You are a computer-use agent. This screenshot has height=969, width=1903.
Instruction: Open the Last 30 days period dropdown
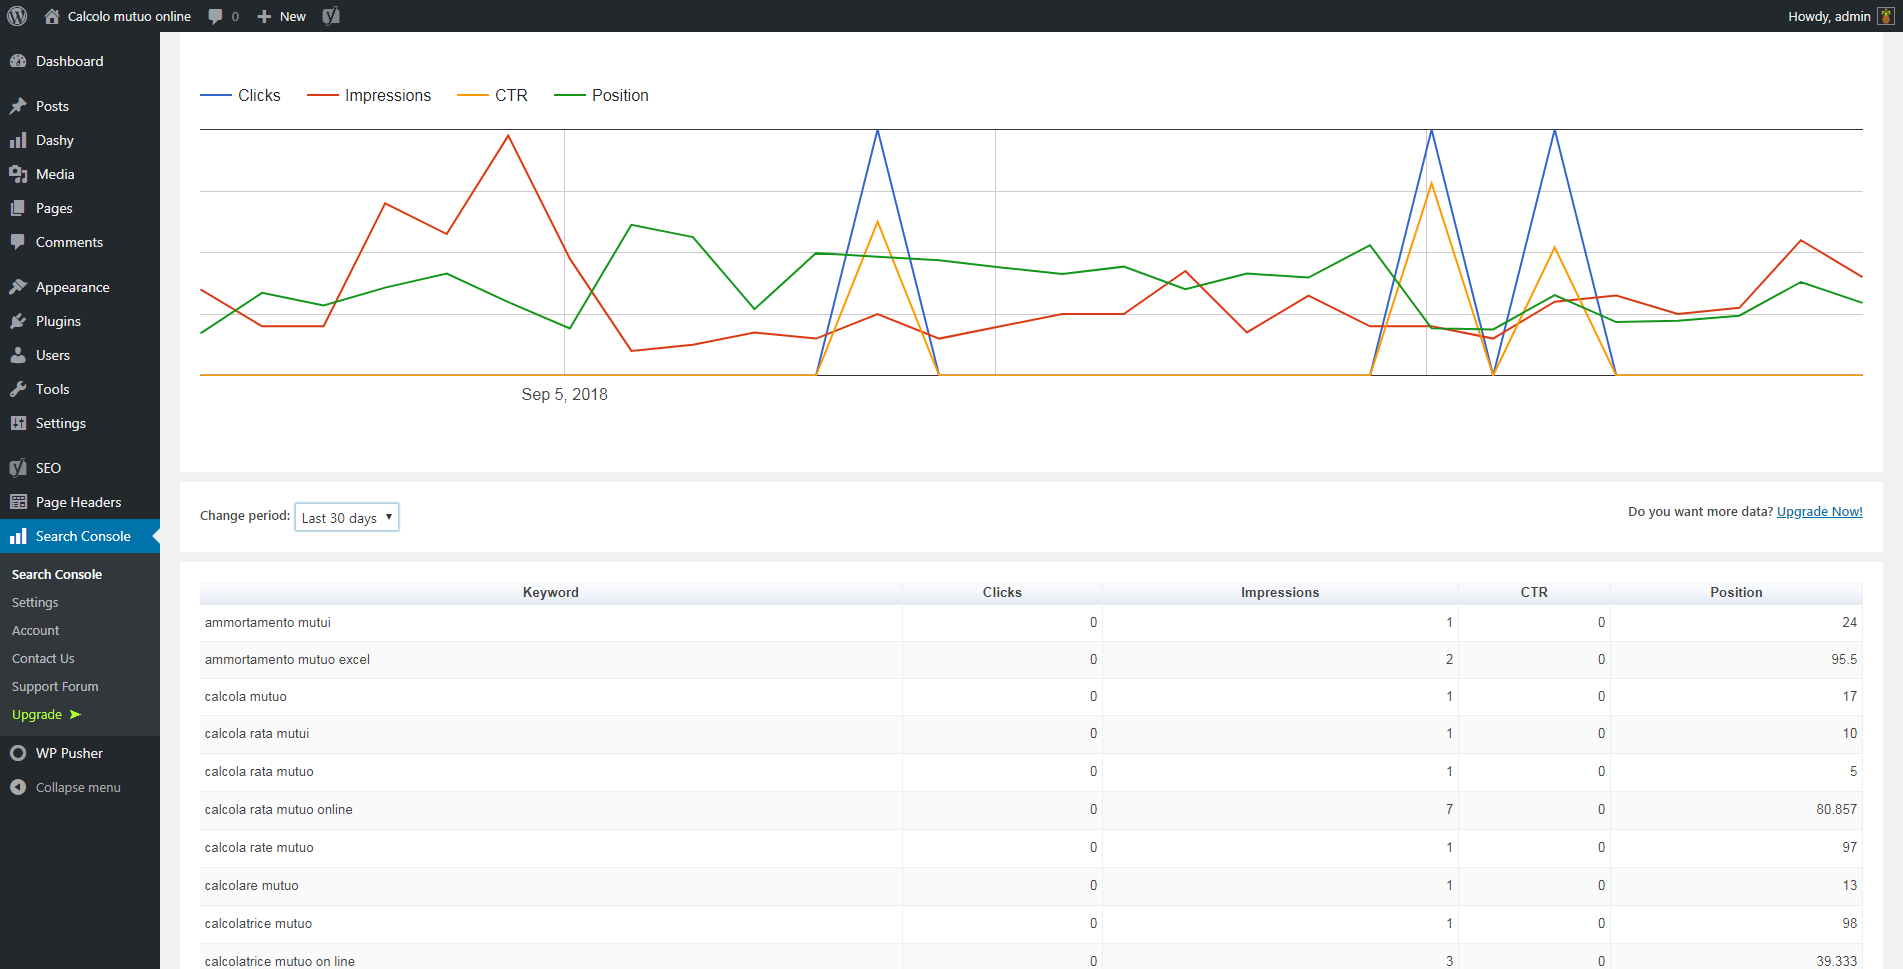click(x=347, y=517)
